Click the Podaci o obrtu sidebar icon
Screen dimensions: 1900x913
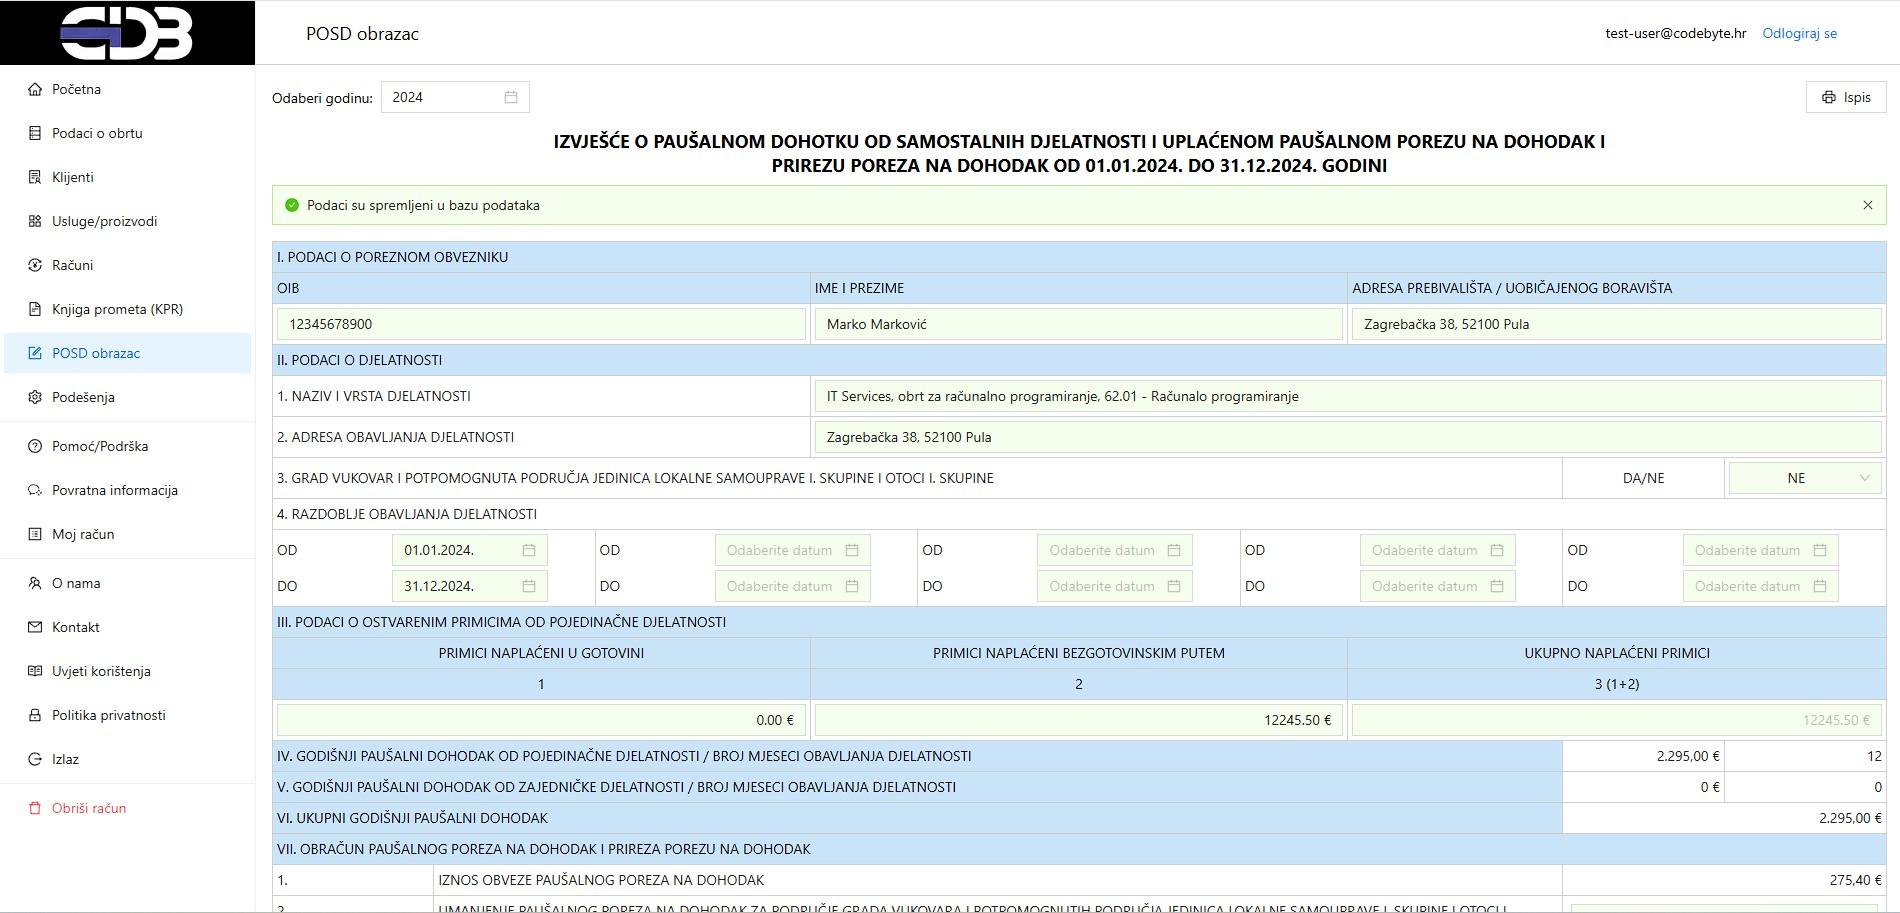click(x=35, y=133)
